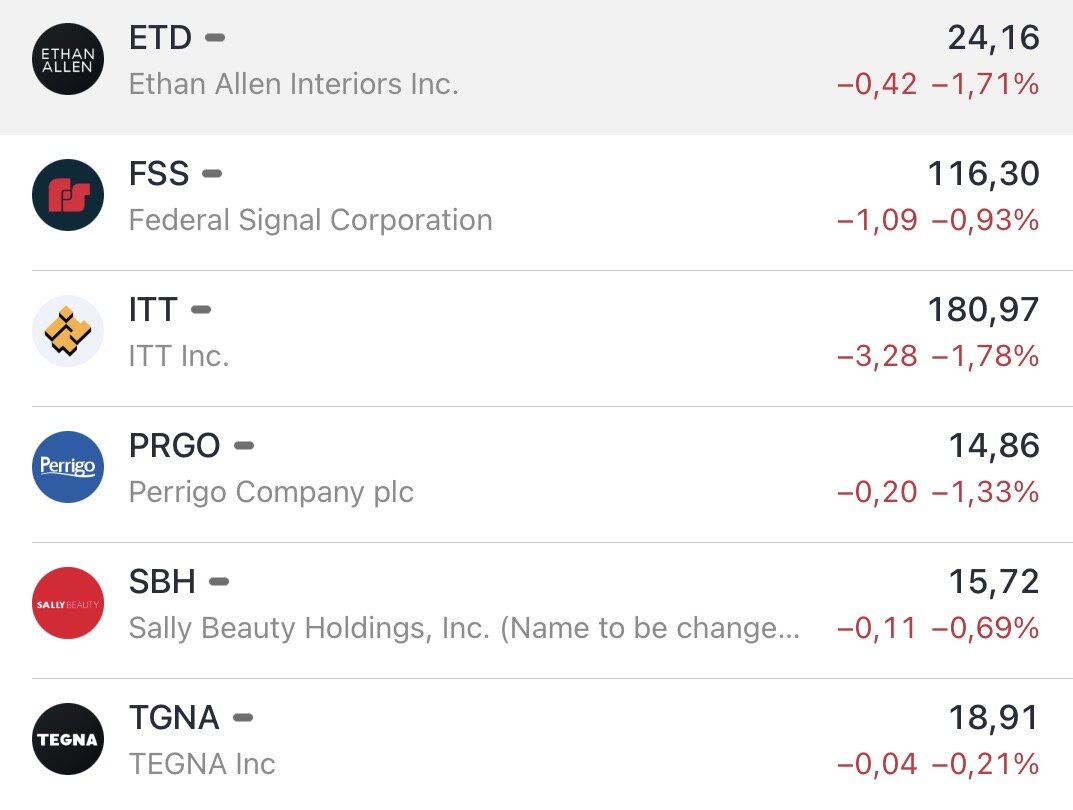Select the TEGNA Inc company name
This screenshot has height=810, width=1073.
(202, 764)
